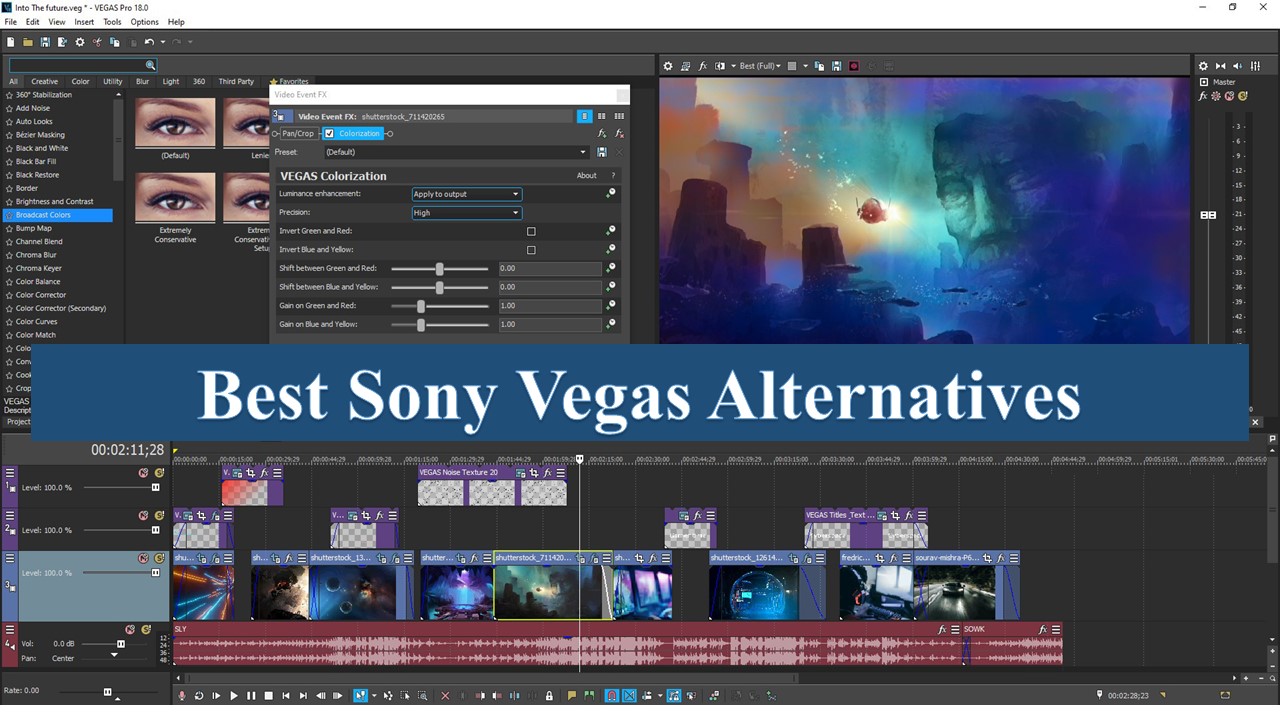Pause playback in transport bar
Screen dimensions: 1280x720
(x=251, y=696)
